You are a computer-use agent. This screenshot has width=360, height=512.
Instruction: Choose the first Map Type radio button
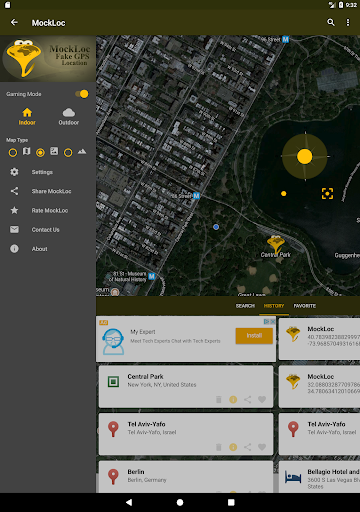(13, 153)
